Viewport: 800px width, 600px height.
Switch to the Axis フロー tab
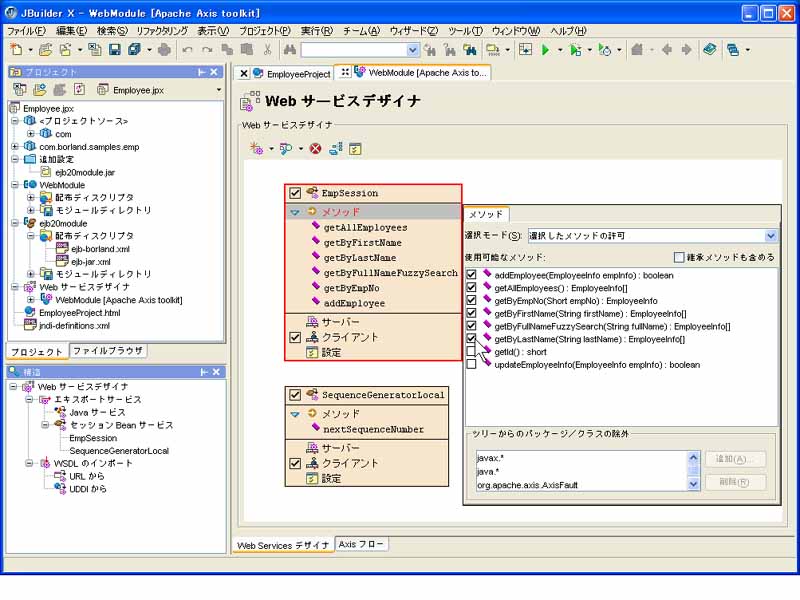point(361,544)
